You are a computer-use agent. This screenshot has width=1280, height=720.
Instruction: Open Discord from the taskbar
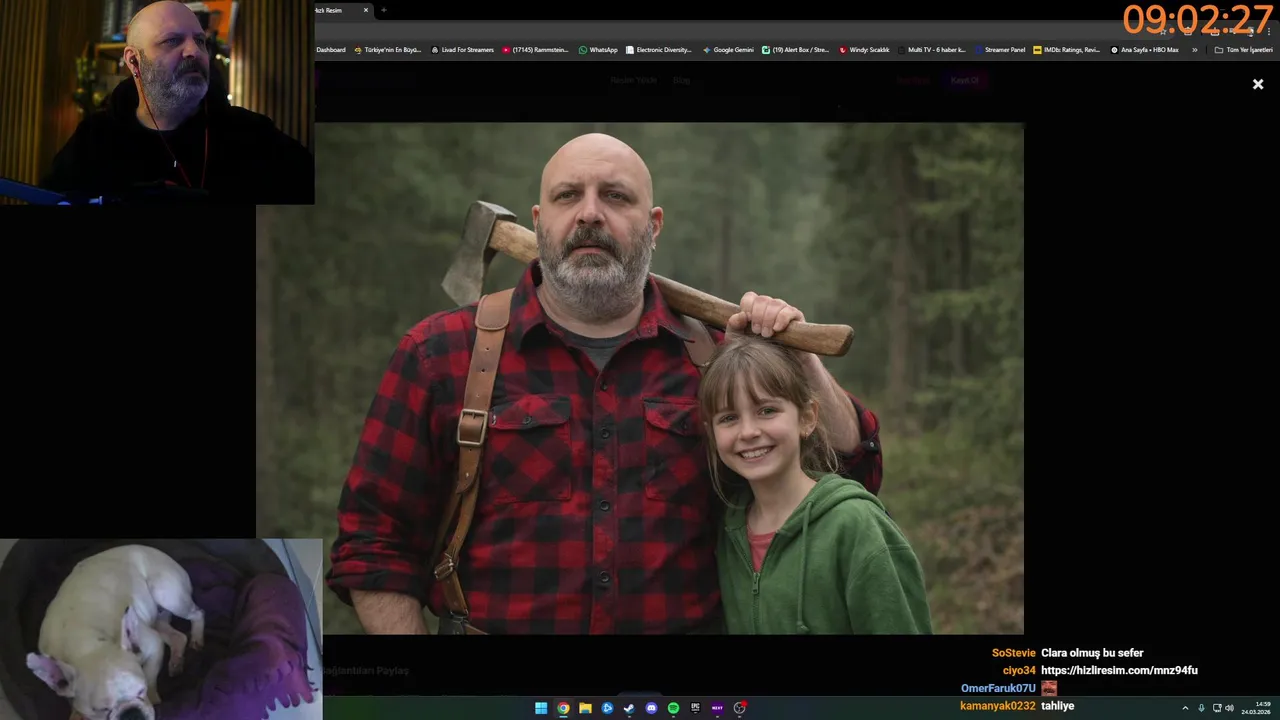click(x=651, y=708)
